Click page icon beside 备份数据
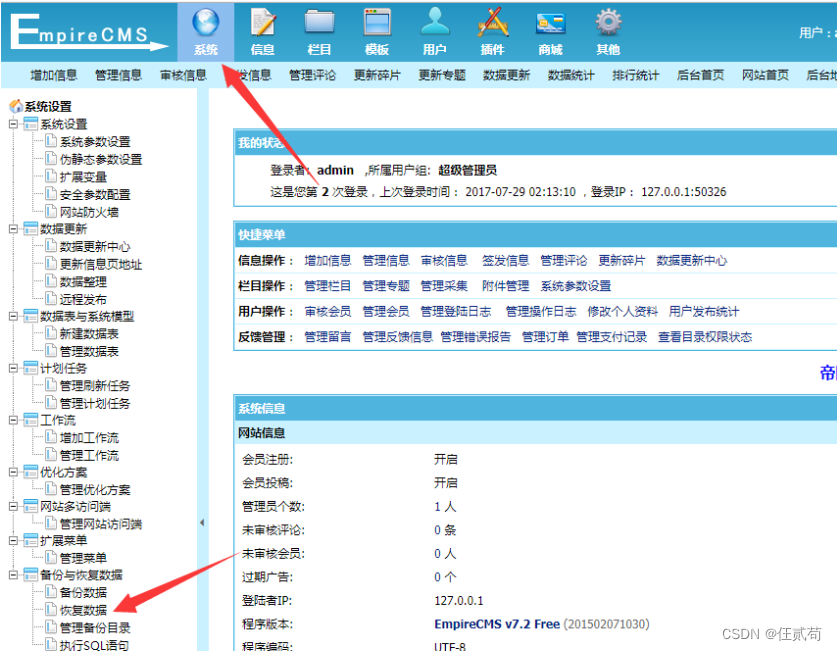837x651 pixels. coord(51,592)
